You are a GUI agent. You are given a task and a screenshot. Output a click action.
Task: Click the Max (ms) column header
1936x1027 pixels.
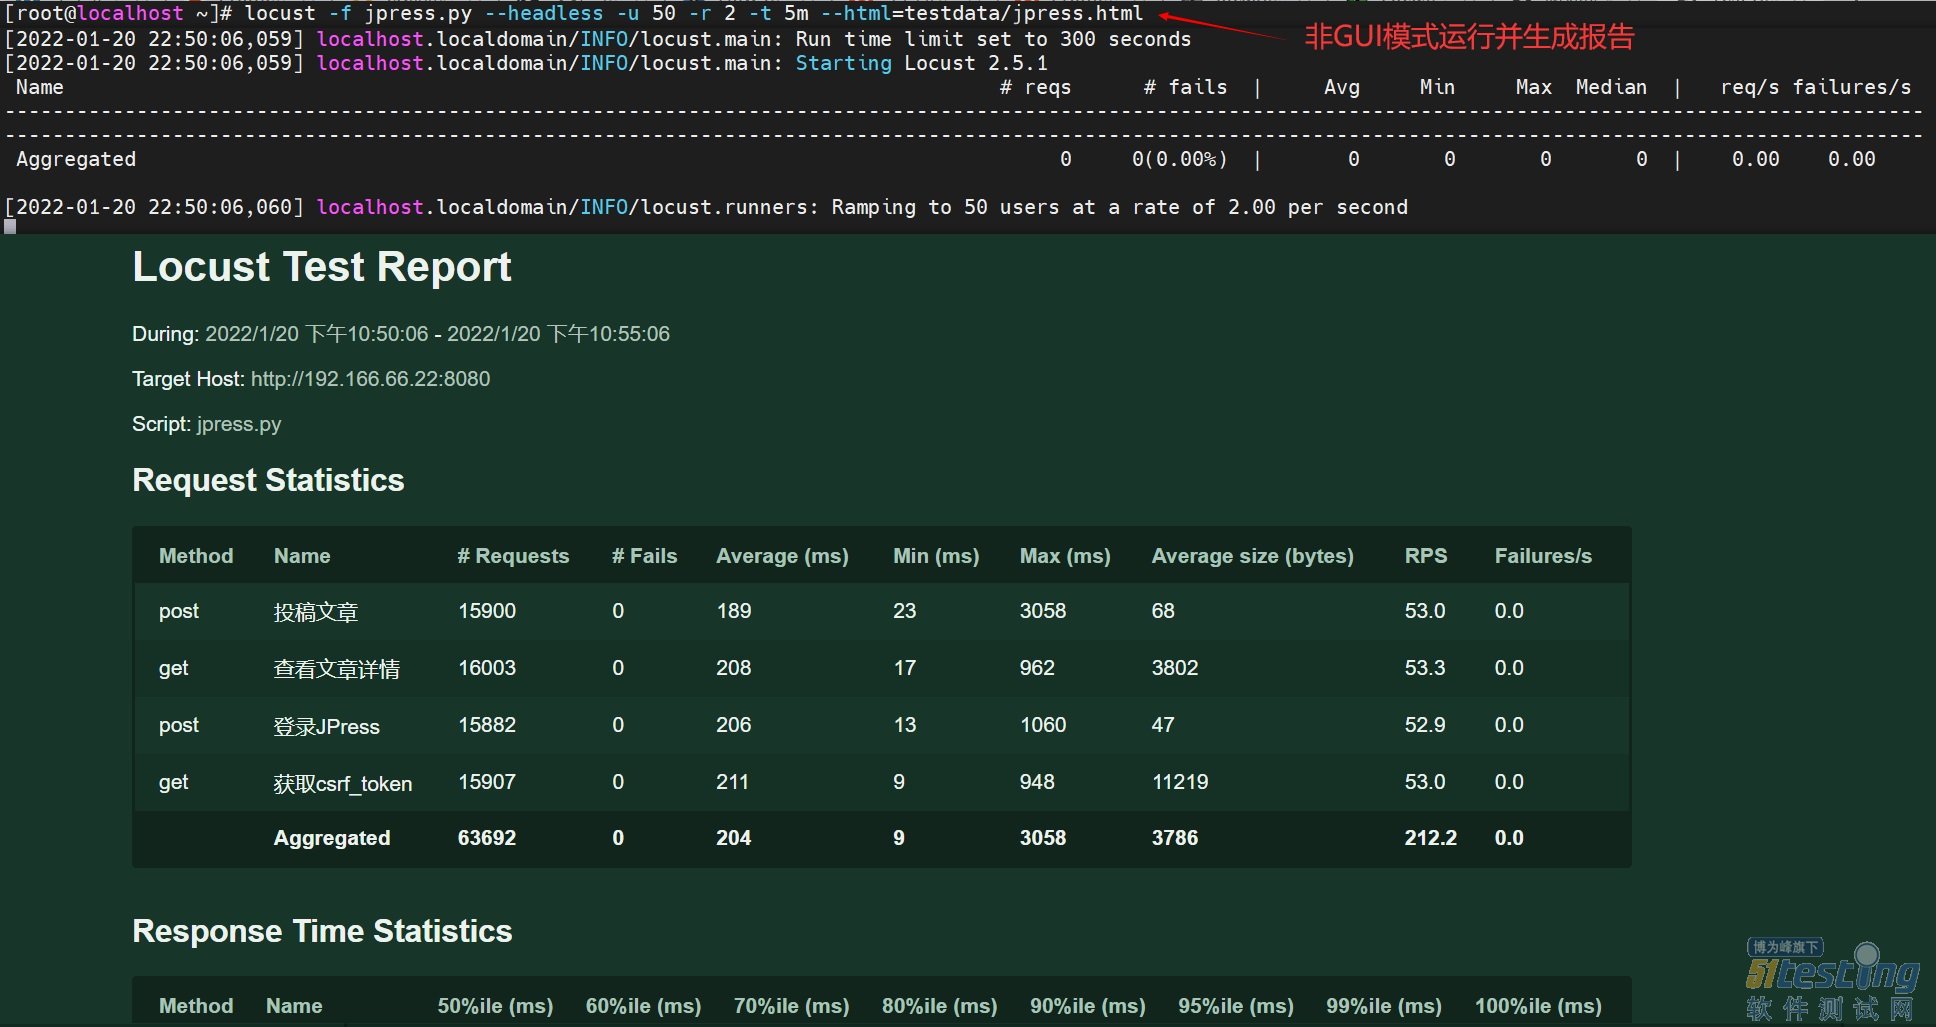tap(1065, 556)
